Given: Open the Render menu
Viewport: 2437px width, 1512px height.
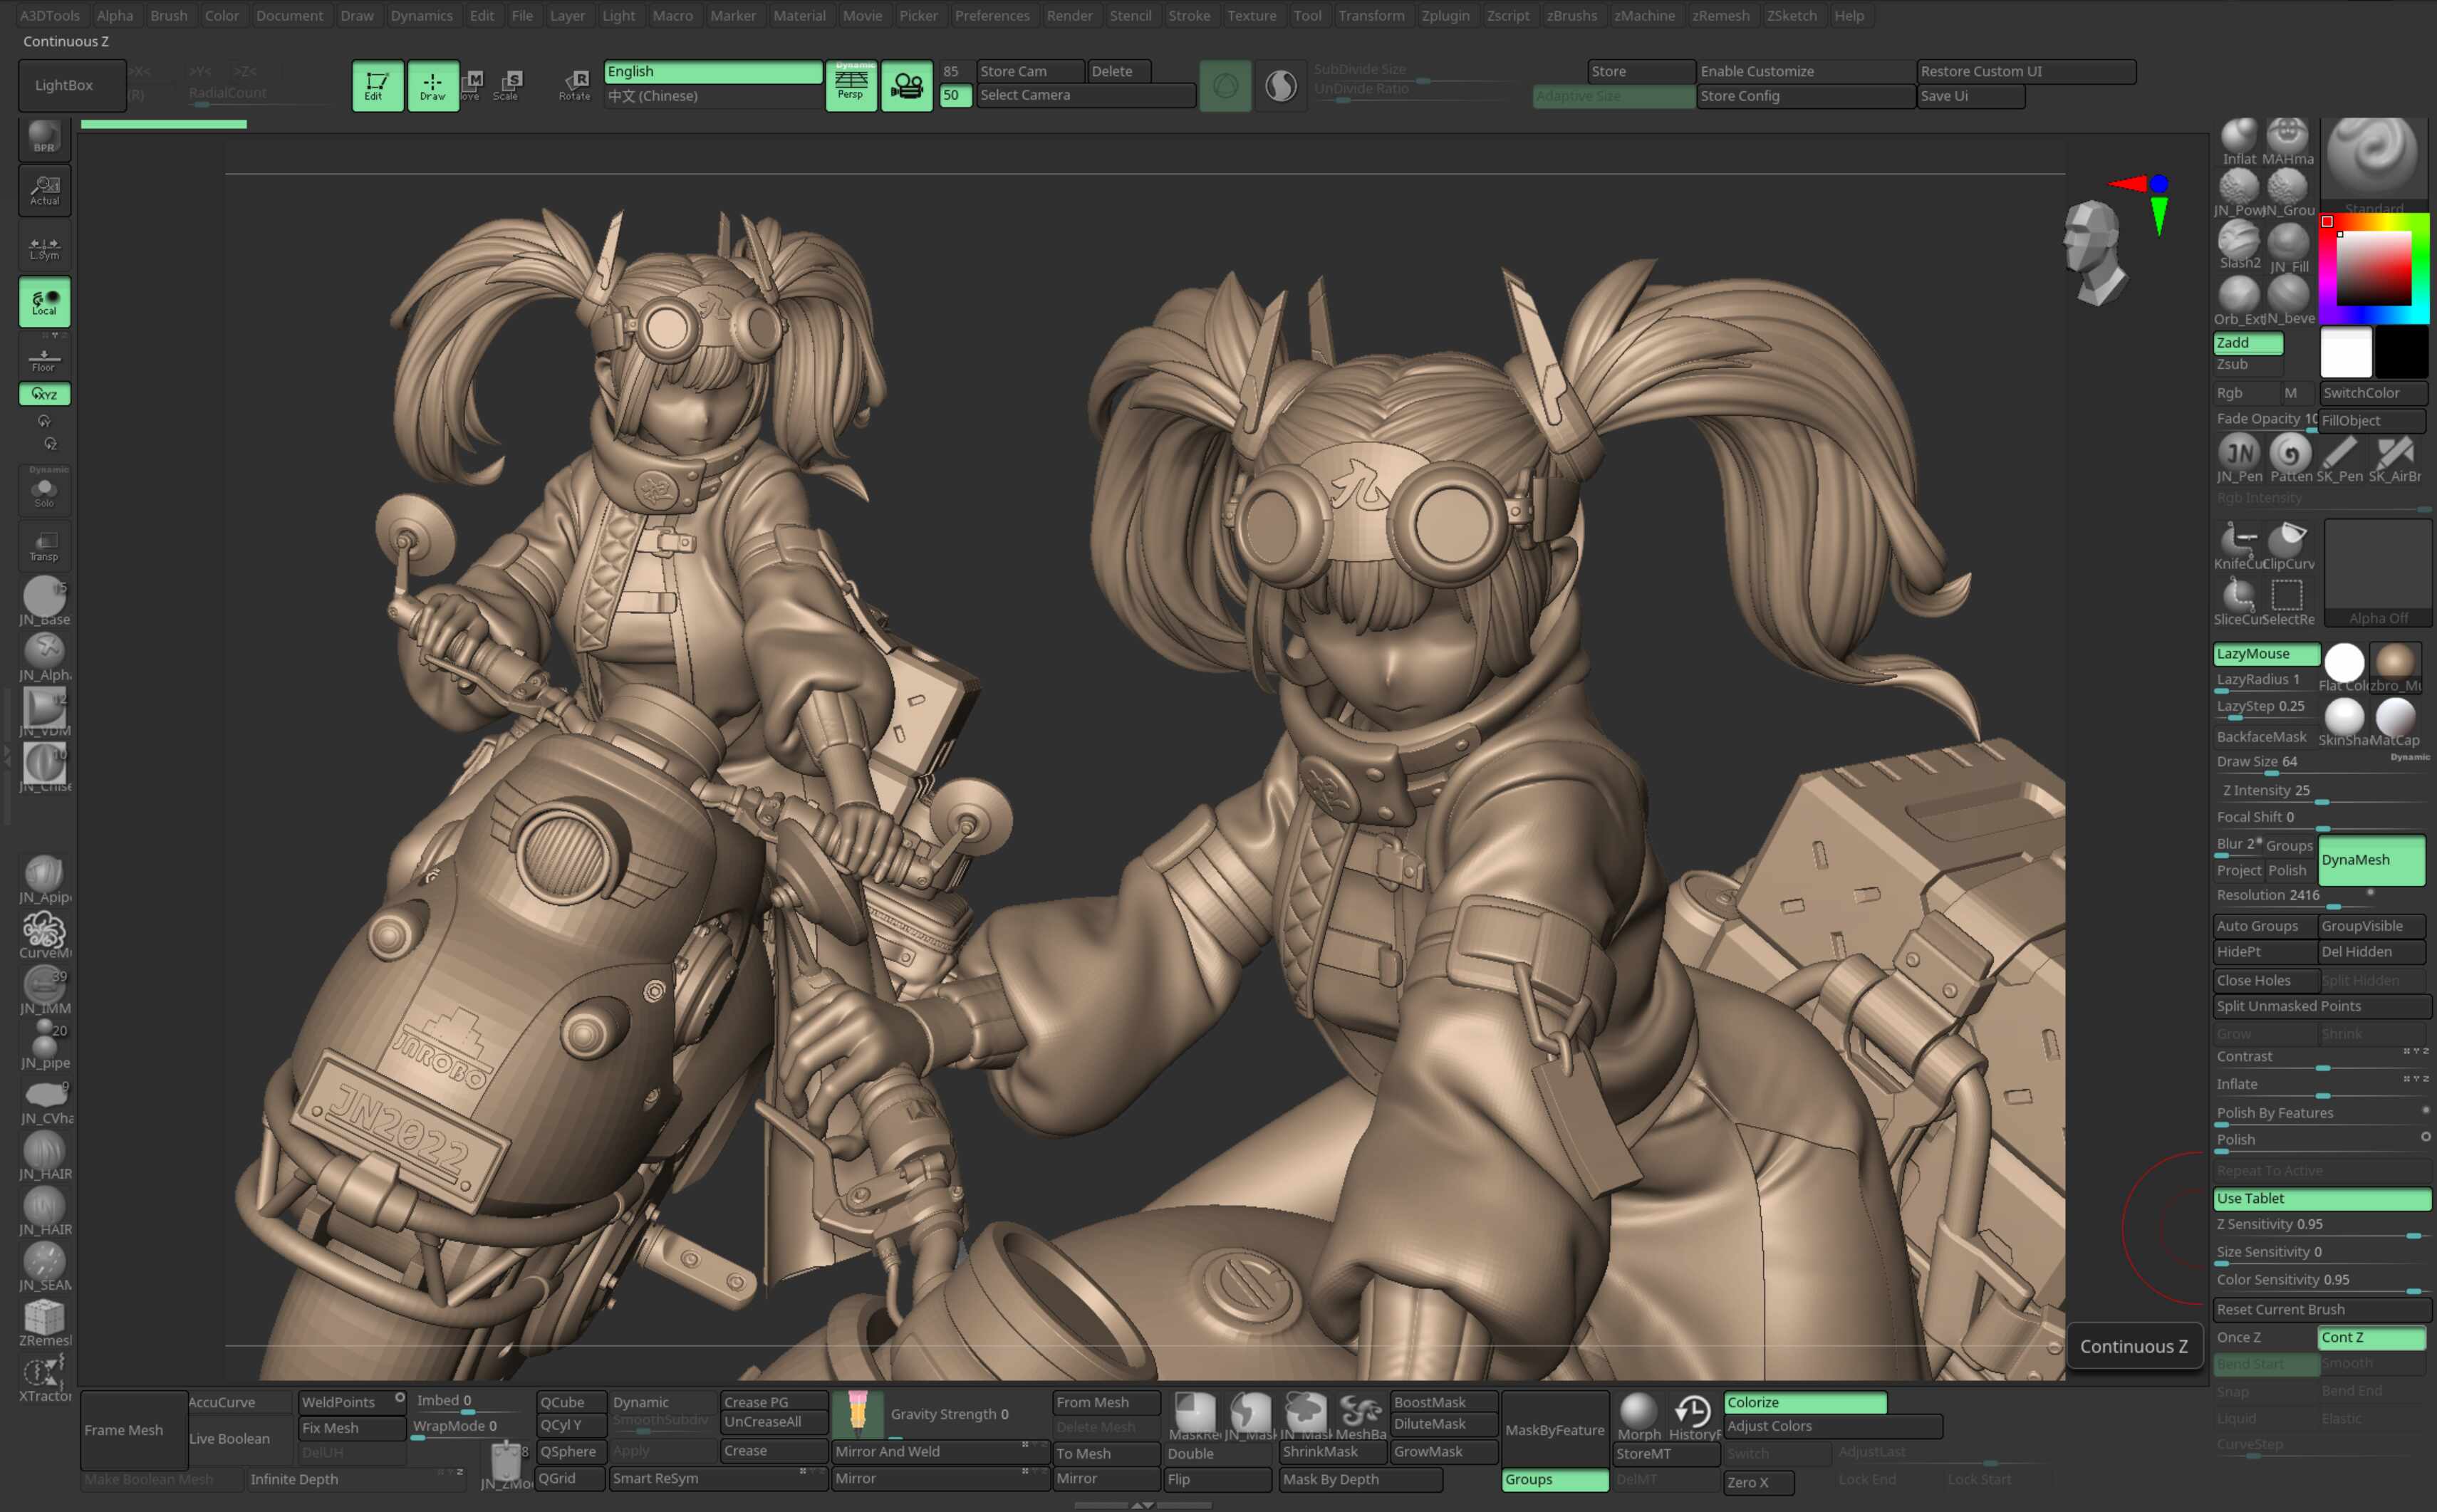Looking at the screenshot, I should [x=1069, y=15].
